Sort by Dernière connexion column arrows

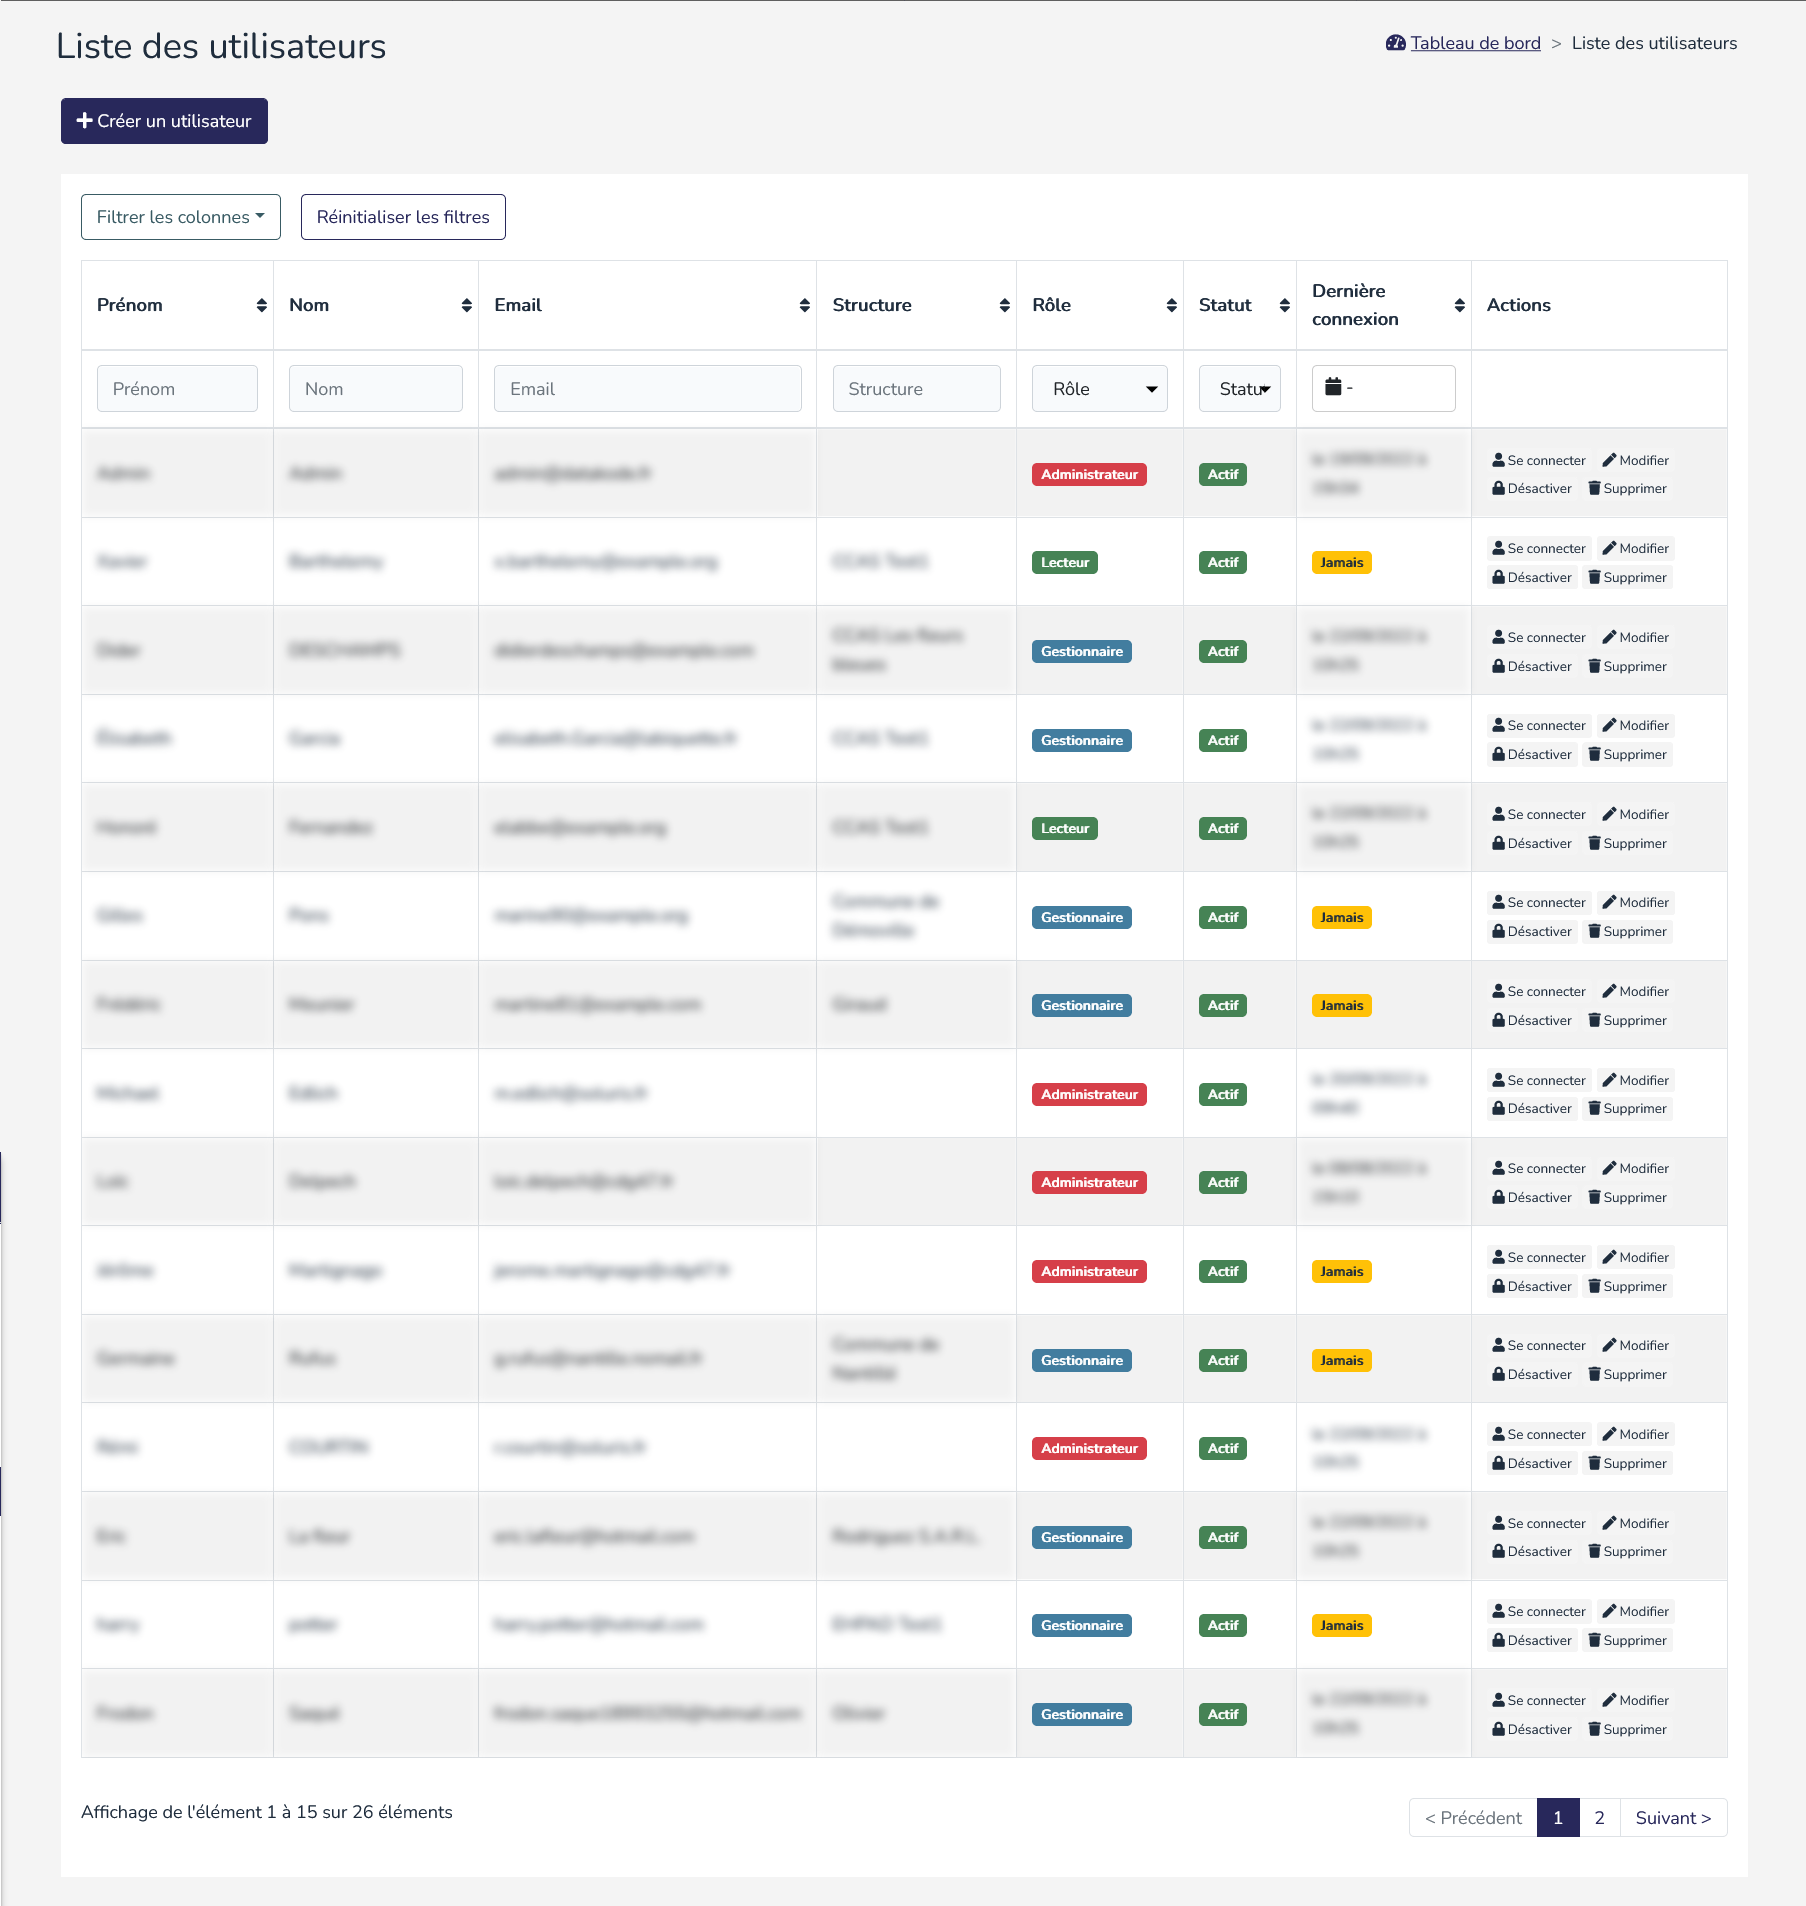pyautogui.click(x=1459, y=306)
